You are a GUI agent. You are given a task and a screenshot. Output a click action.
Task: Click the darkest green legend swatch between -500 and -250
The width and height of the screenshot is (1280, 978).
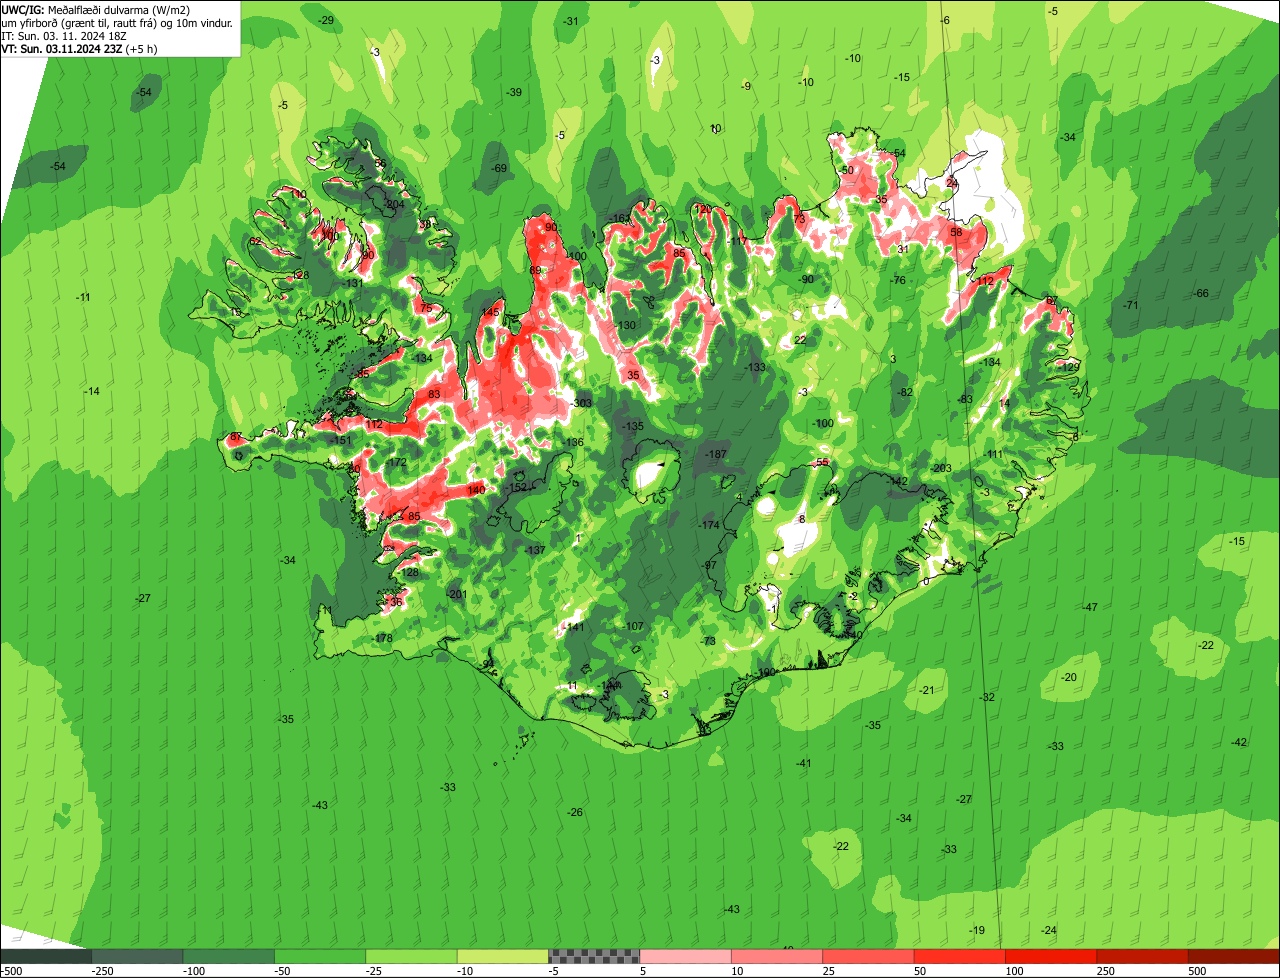pos(46,956)
